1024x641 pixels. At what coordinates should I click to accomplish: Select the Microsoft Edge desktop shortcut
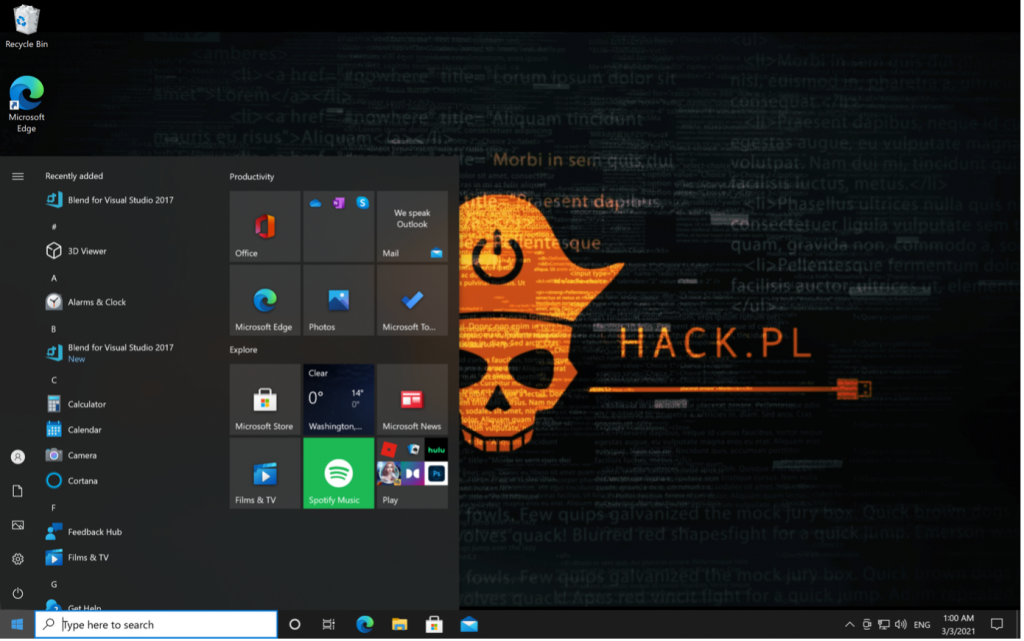26,104
